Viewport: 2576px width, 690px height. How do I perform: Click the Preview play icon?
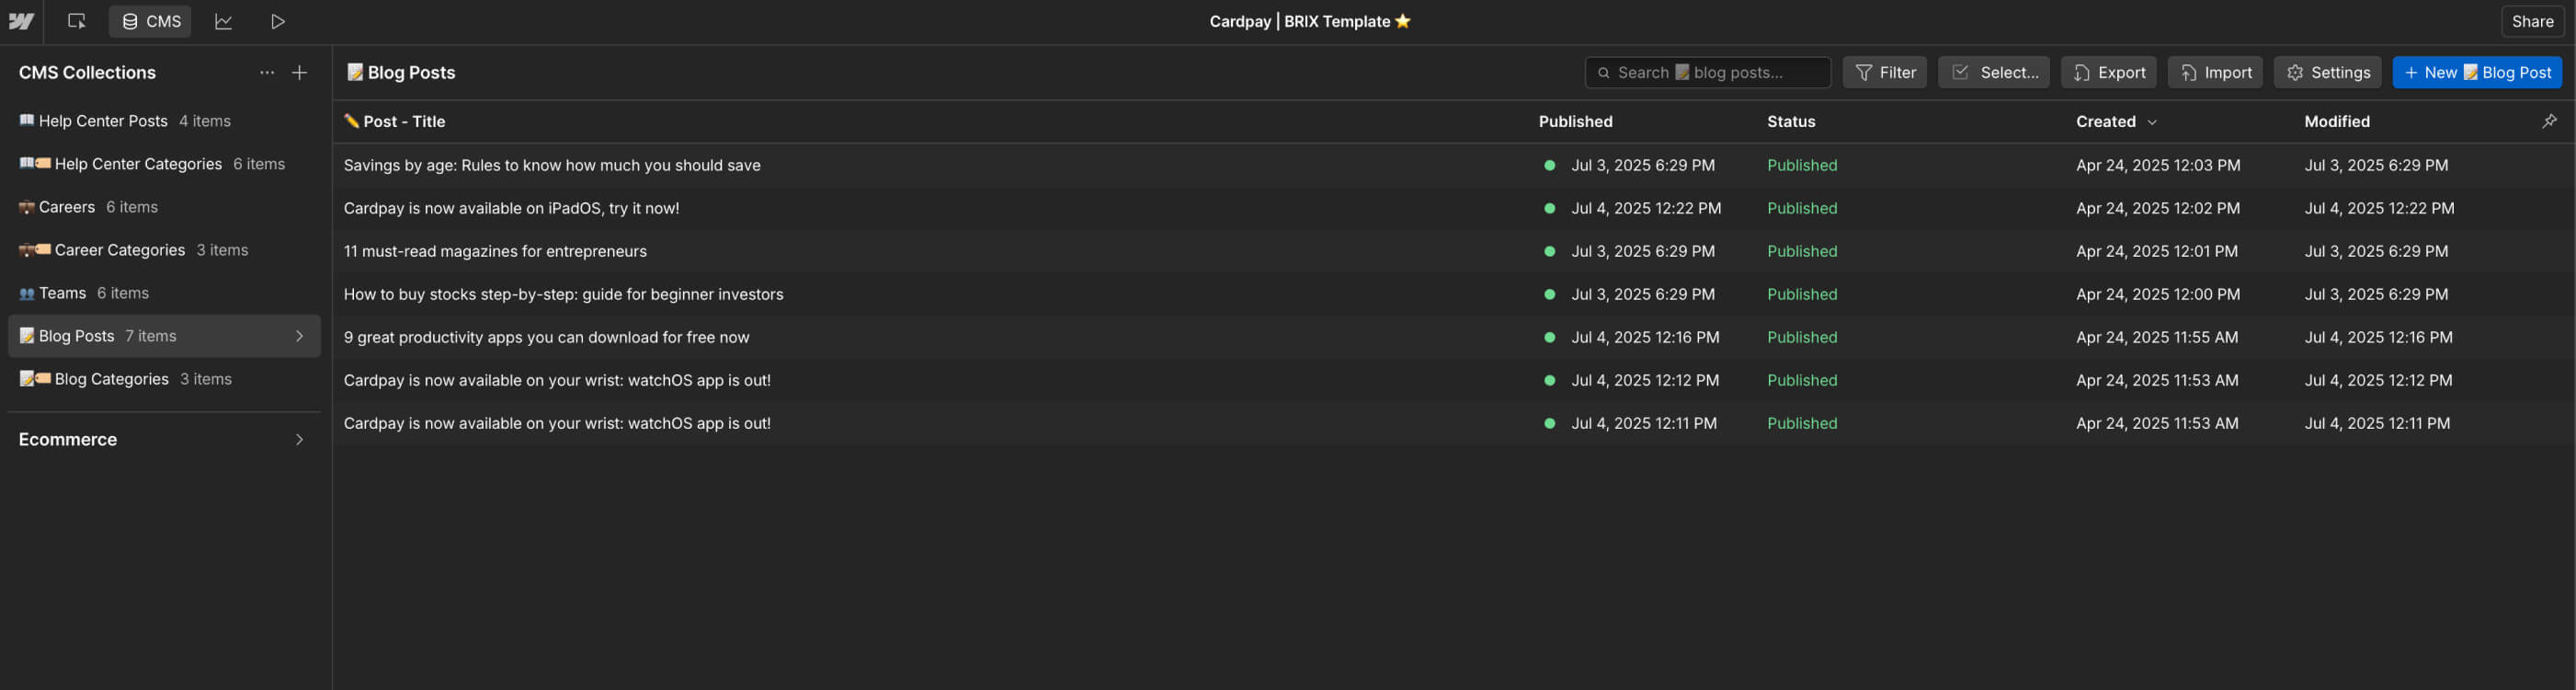[278, 21]
